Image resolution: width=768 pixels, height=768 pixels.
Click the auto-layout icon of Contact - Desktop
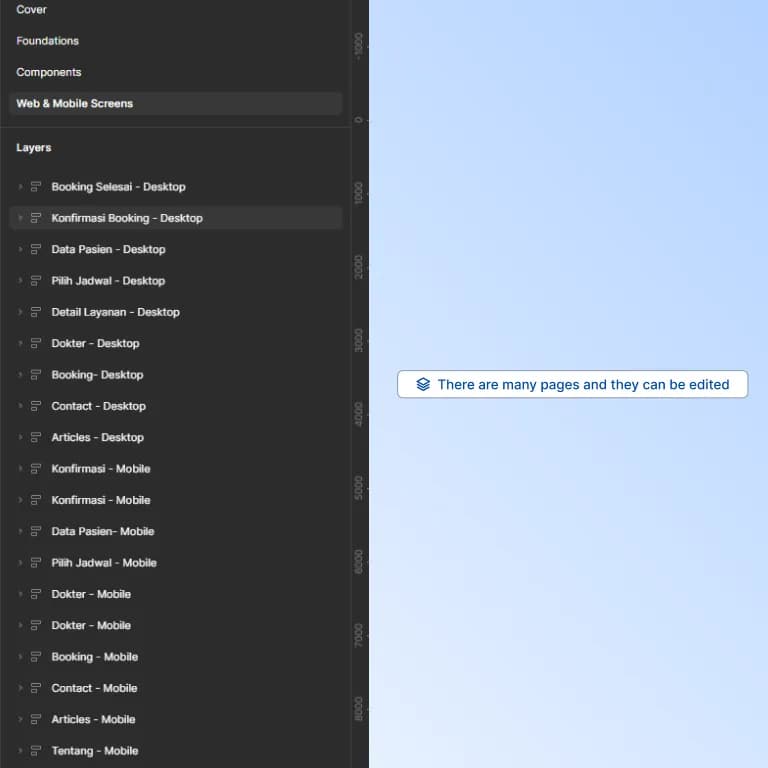pos(36,406)
